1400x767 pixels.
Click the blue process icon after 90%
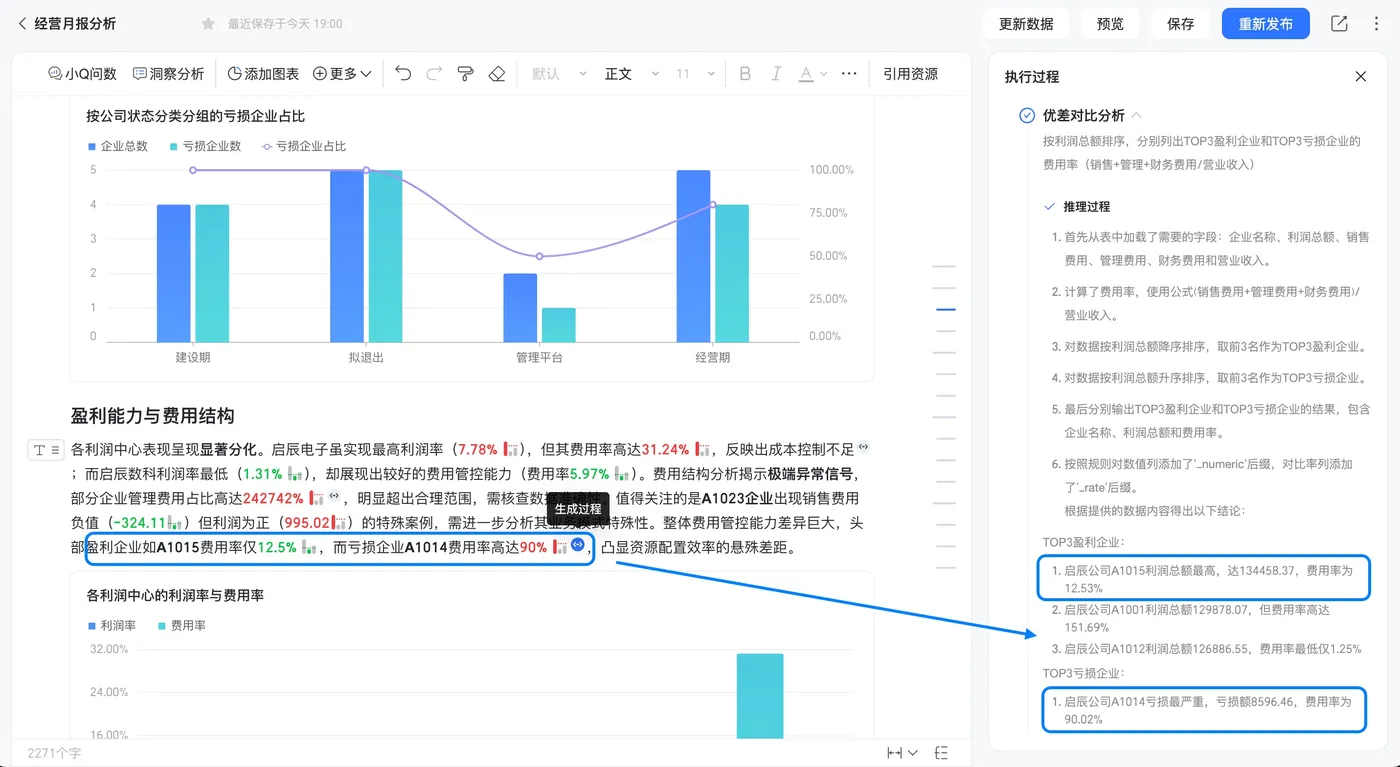(578, 545)
